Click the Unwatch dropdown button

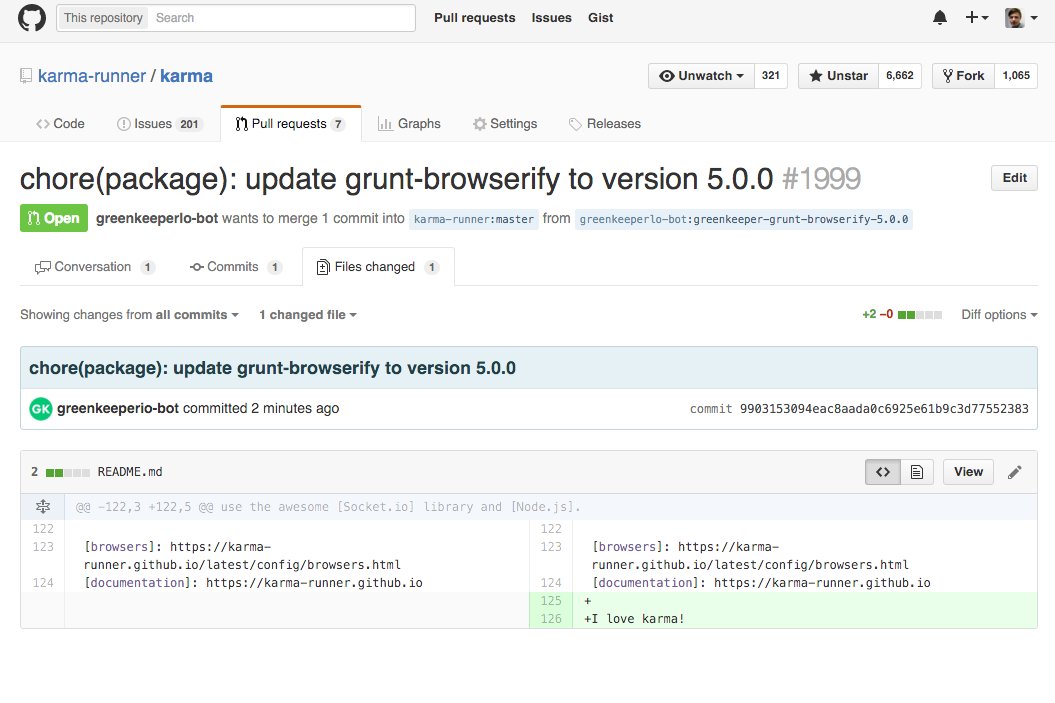point(701,76)
